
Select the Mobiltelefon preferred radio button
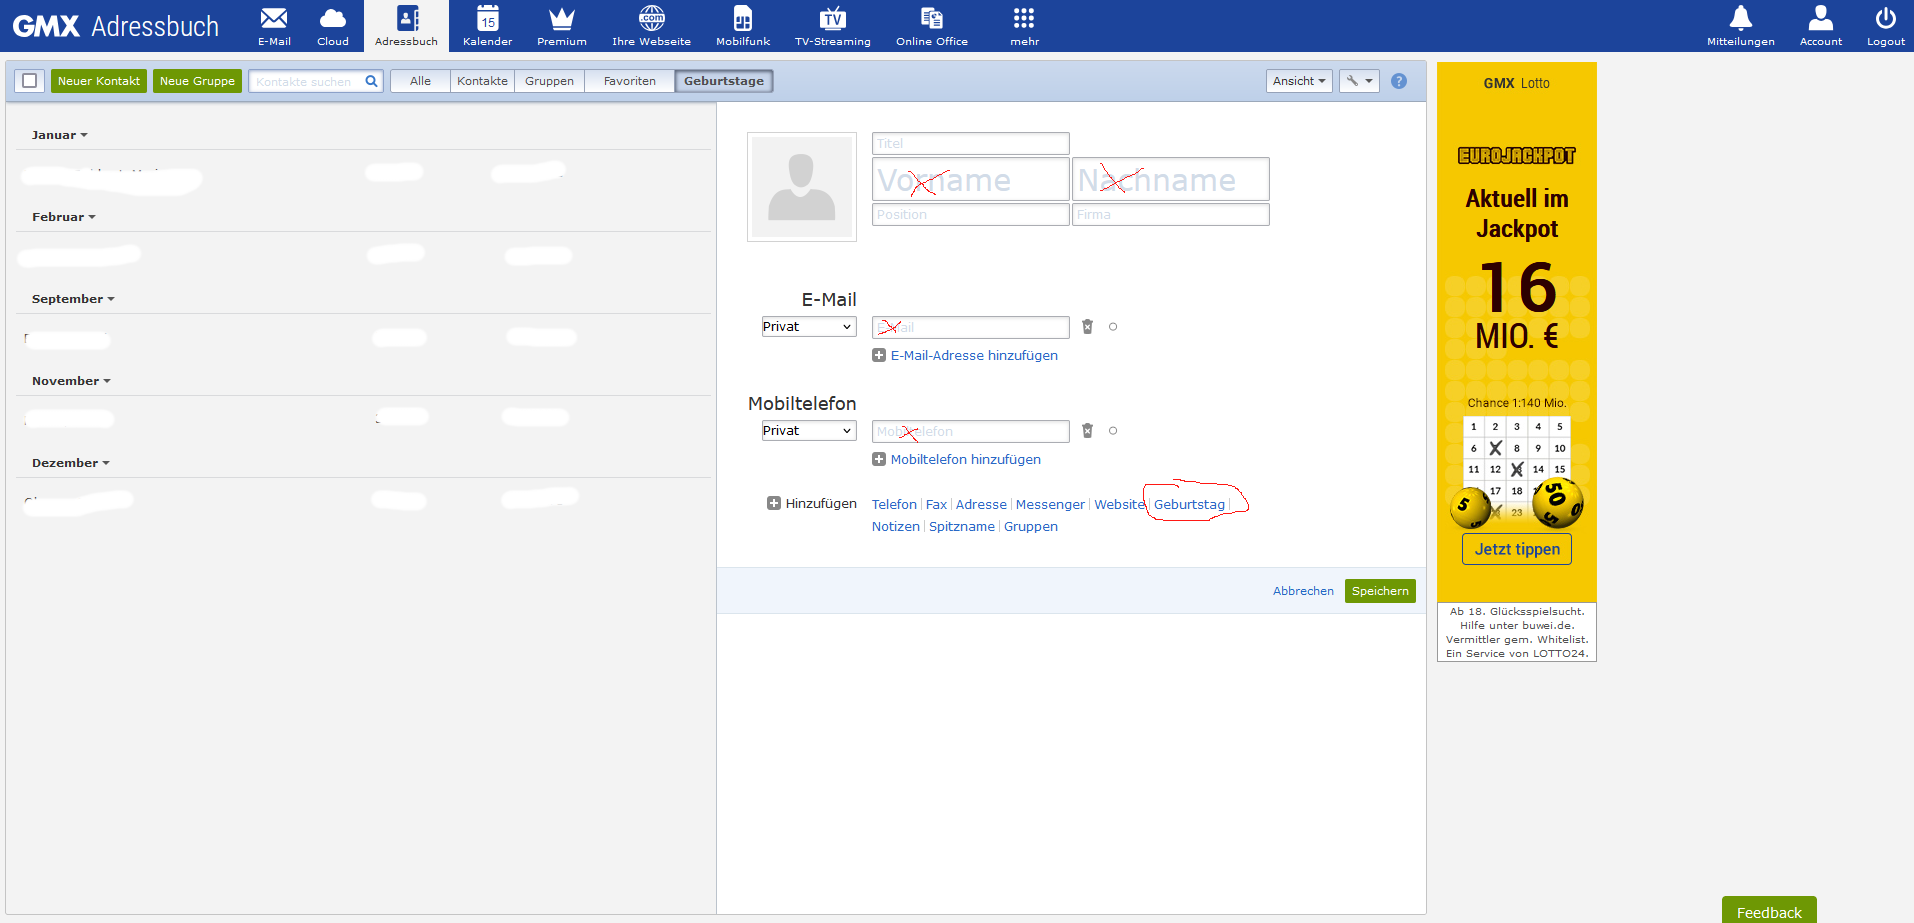click(1113, 431)
